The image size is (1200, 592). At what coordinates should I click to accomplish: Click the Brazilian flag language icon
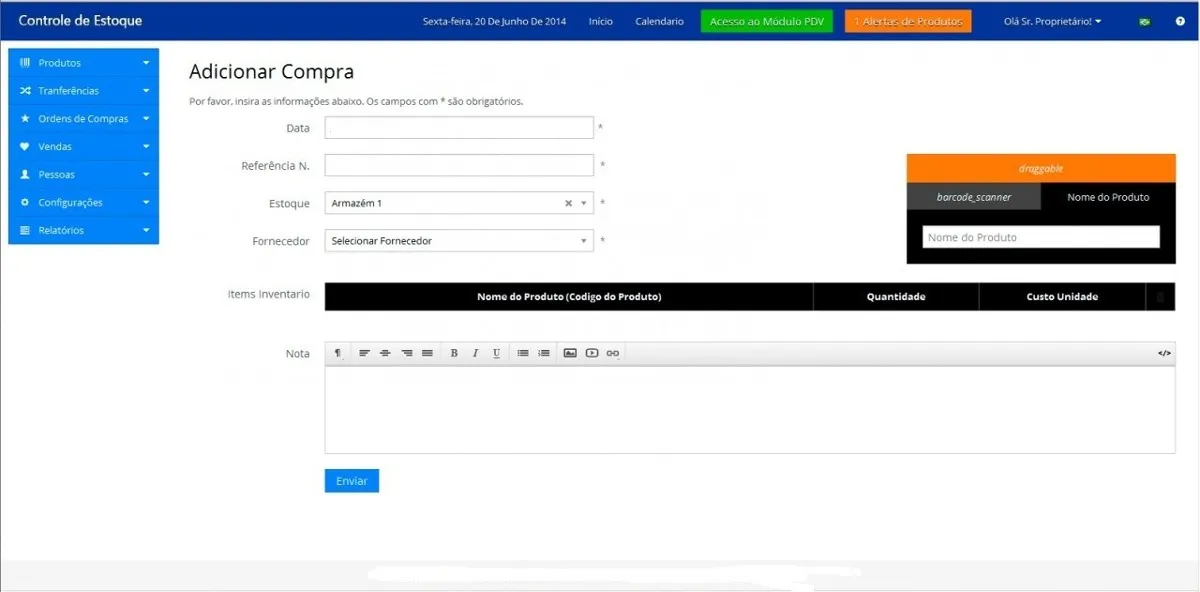tap(1142, 20)
